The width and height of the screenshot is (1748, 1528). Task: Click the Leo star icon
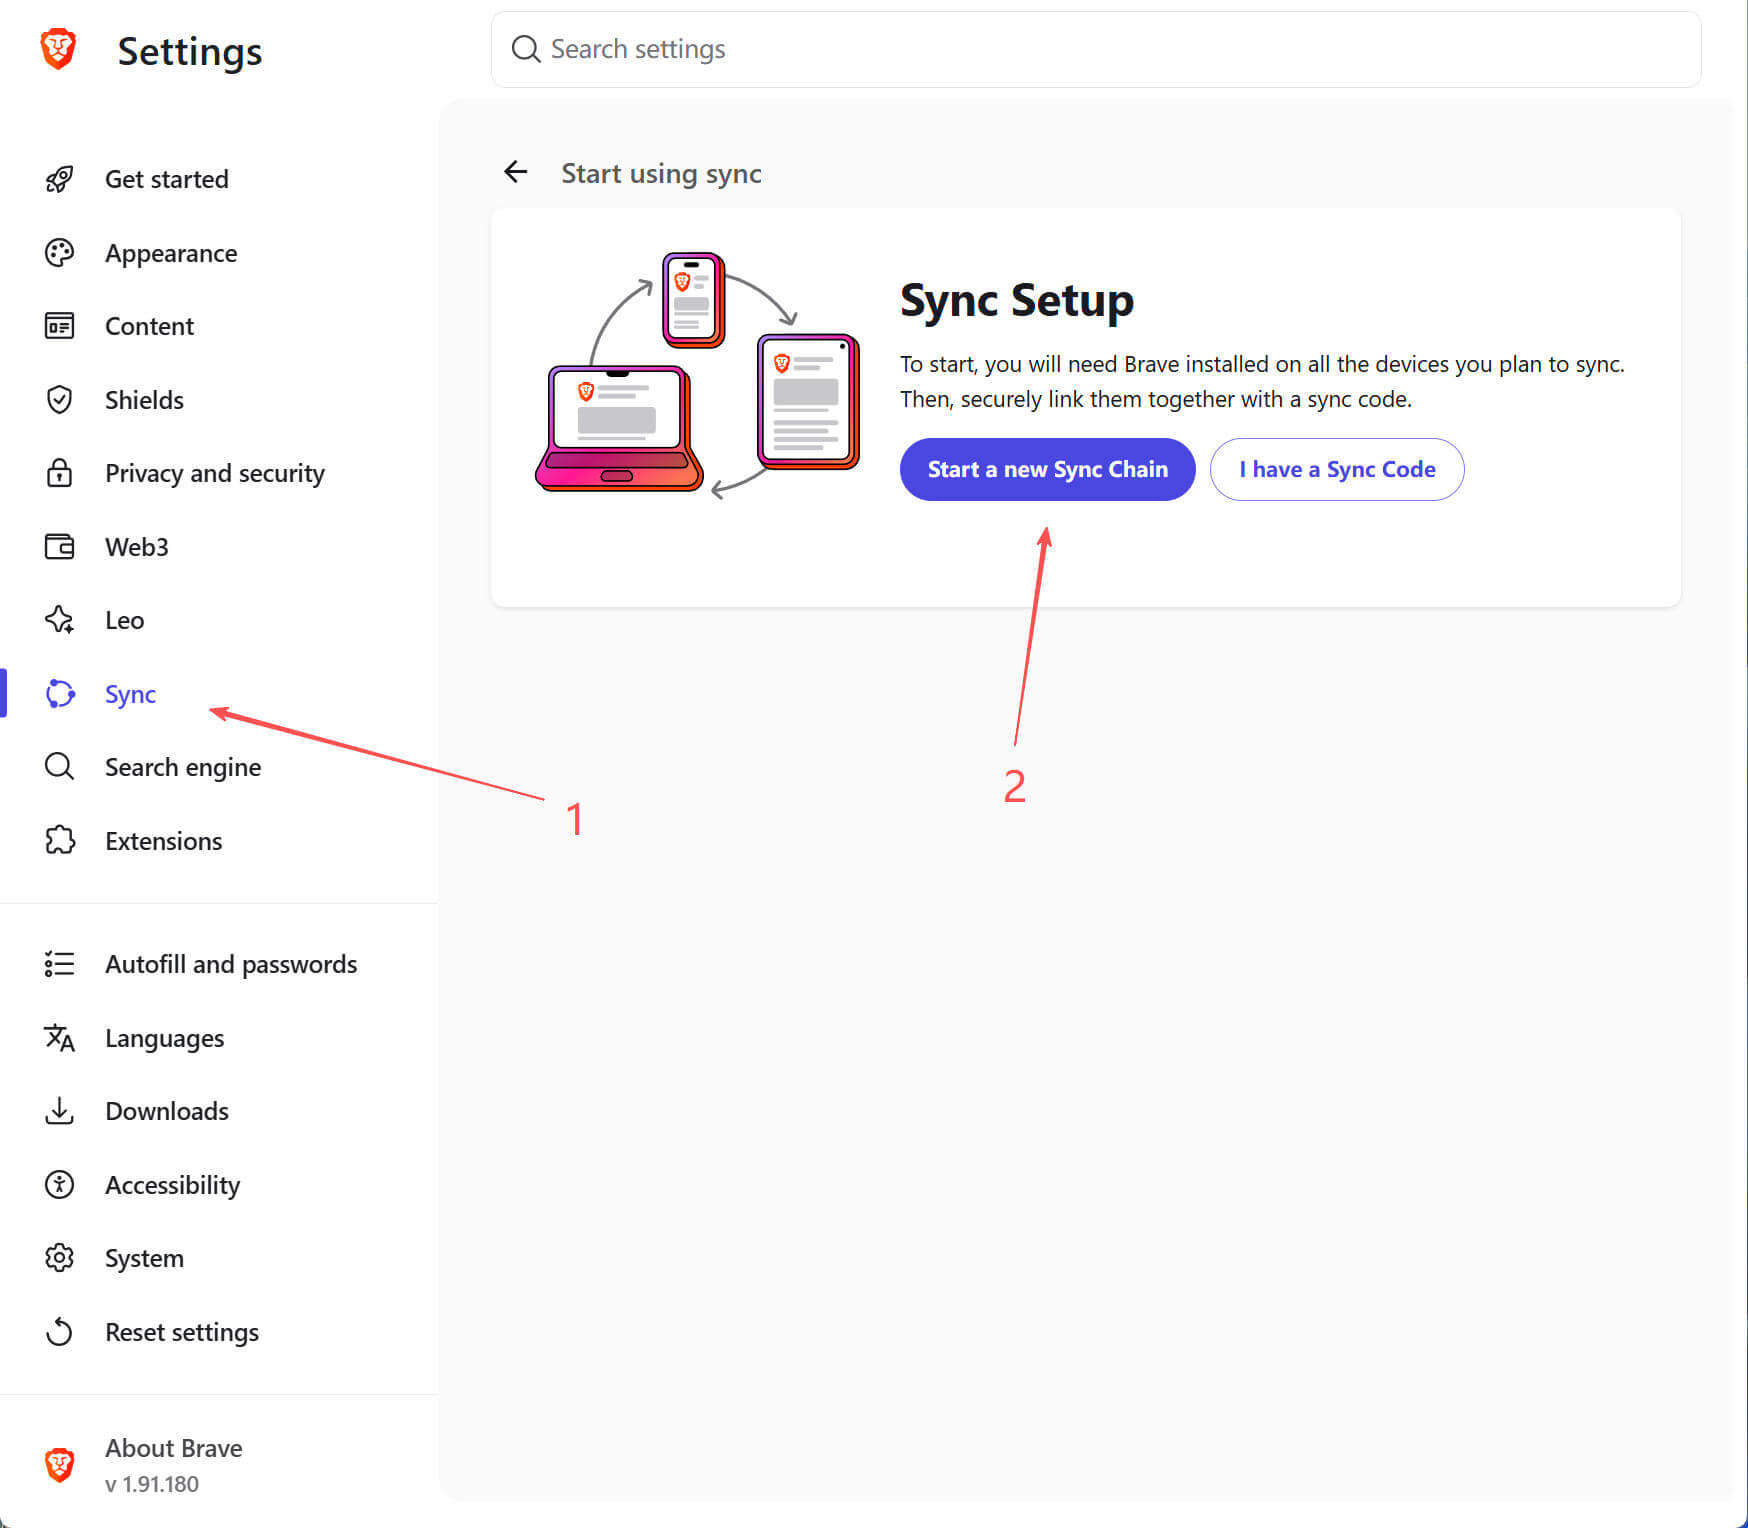tap(59, 620)
